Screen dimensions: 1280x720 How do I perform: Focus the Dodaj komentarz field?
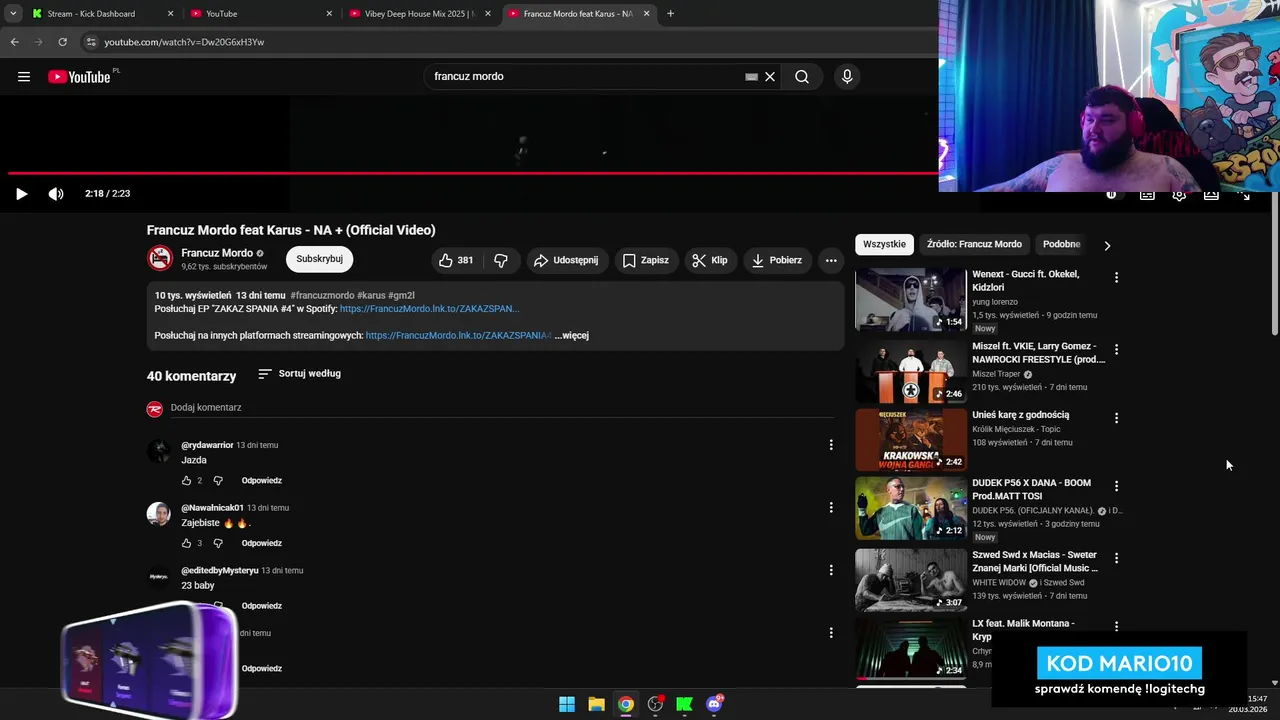coord(500,408)
